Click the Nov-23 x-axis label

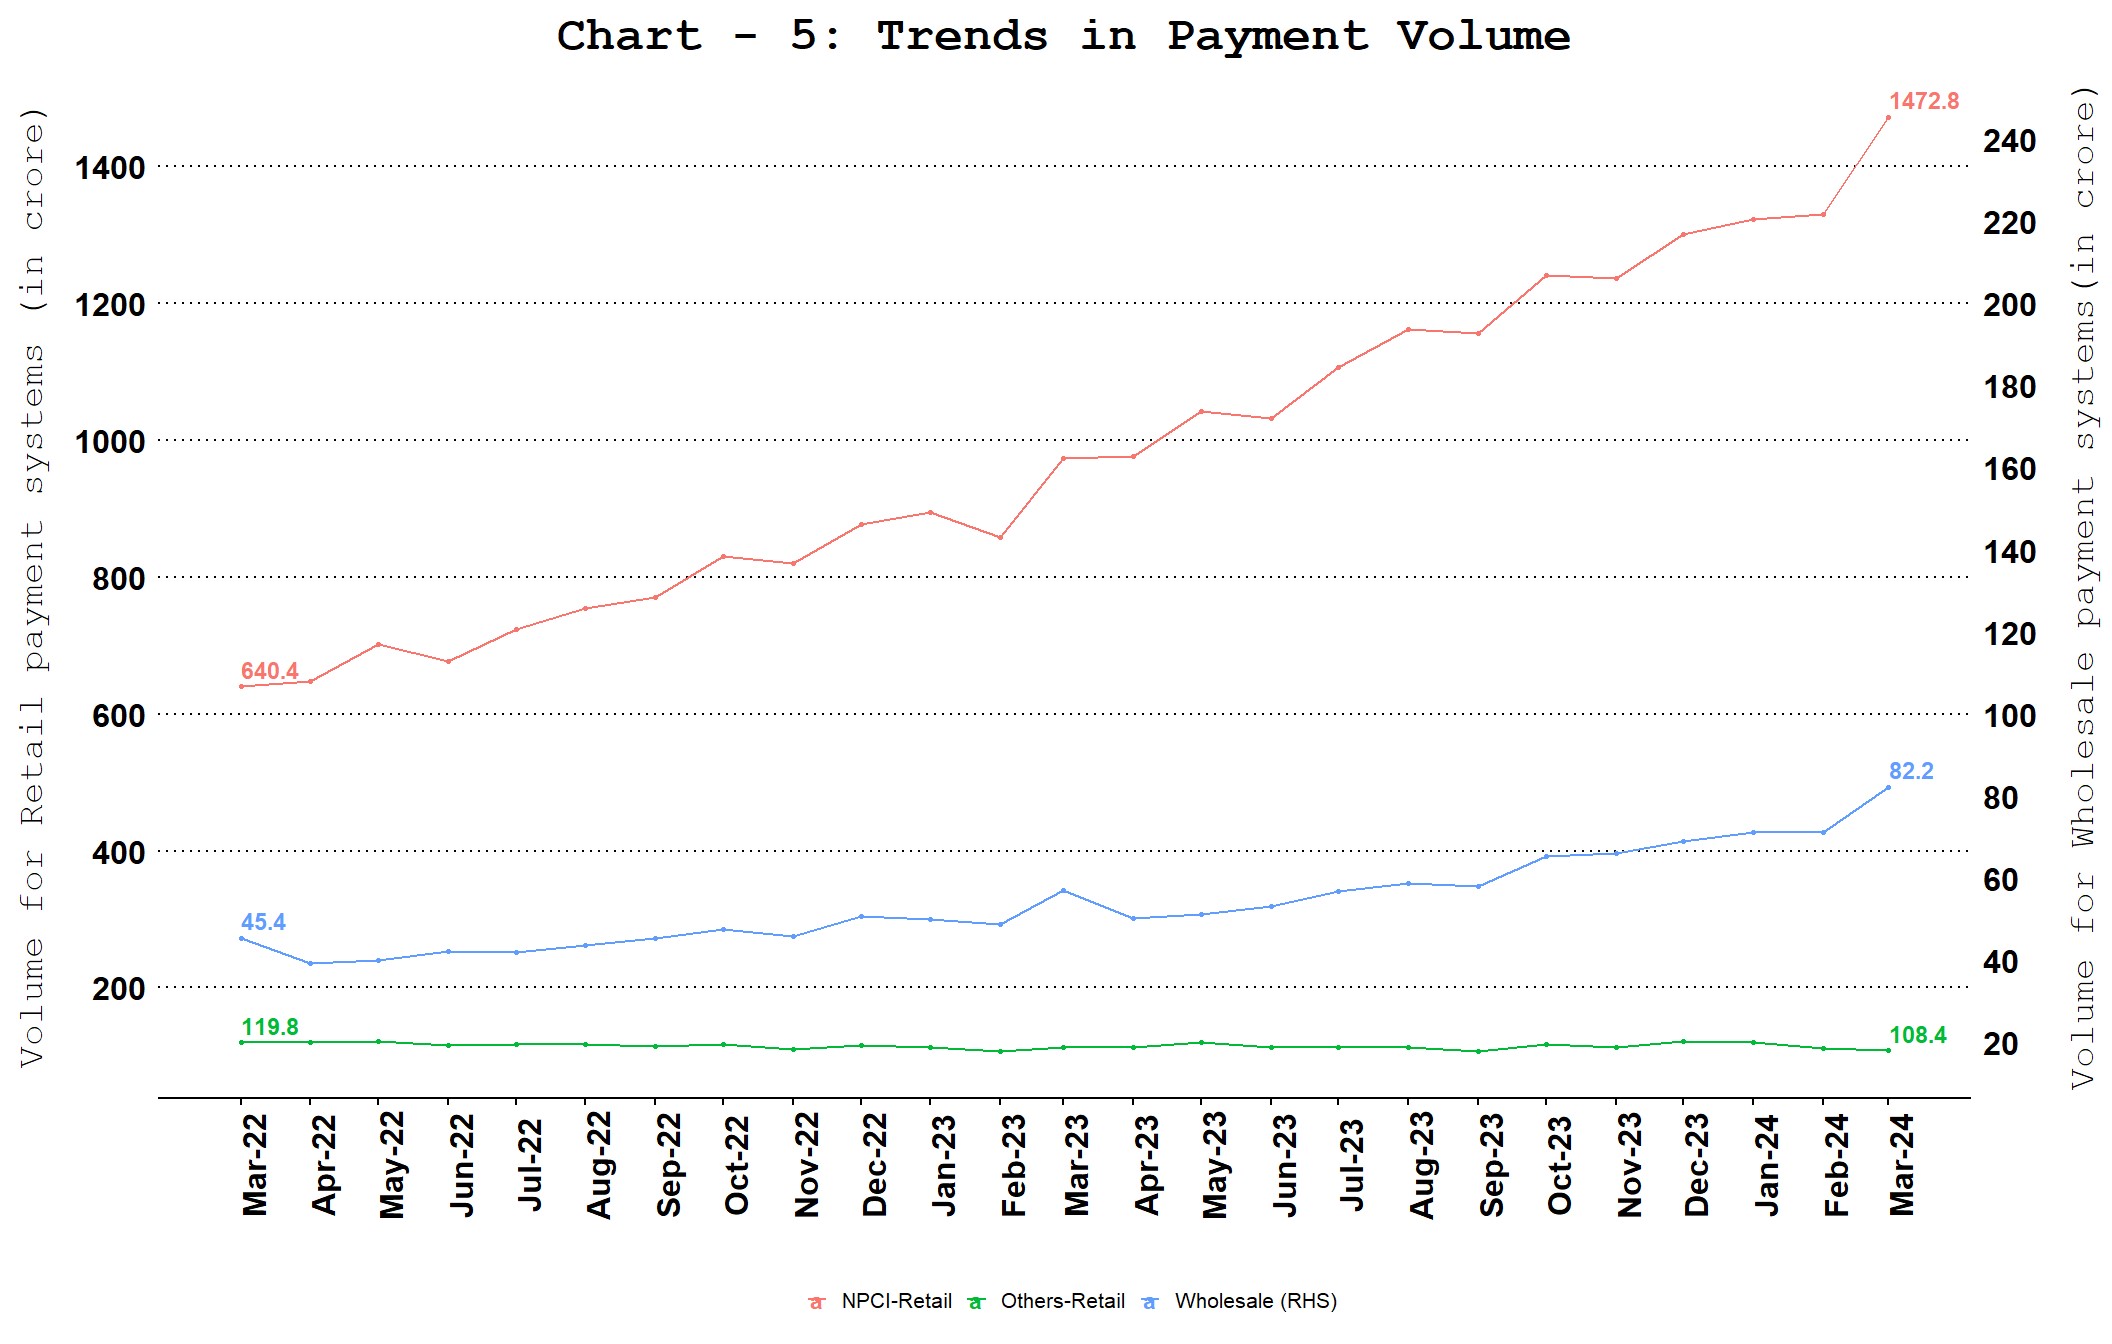point(1630,1165)
